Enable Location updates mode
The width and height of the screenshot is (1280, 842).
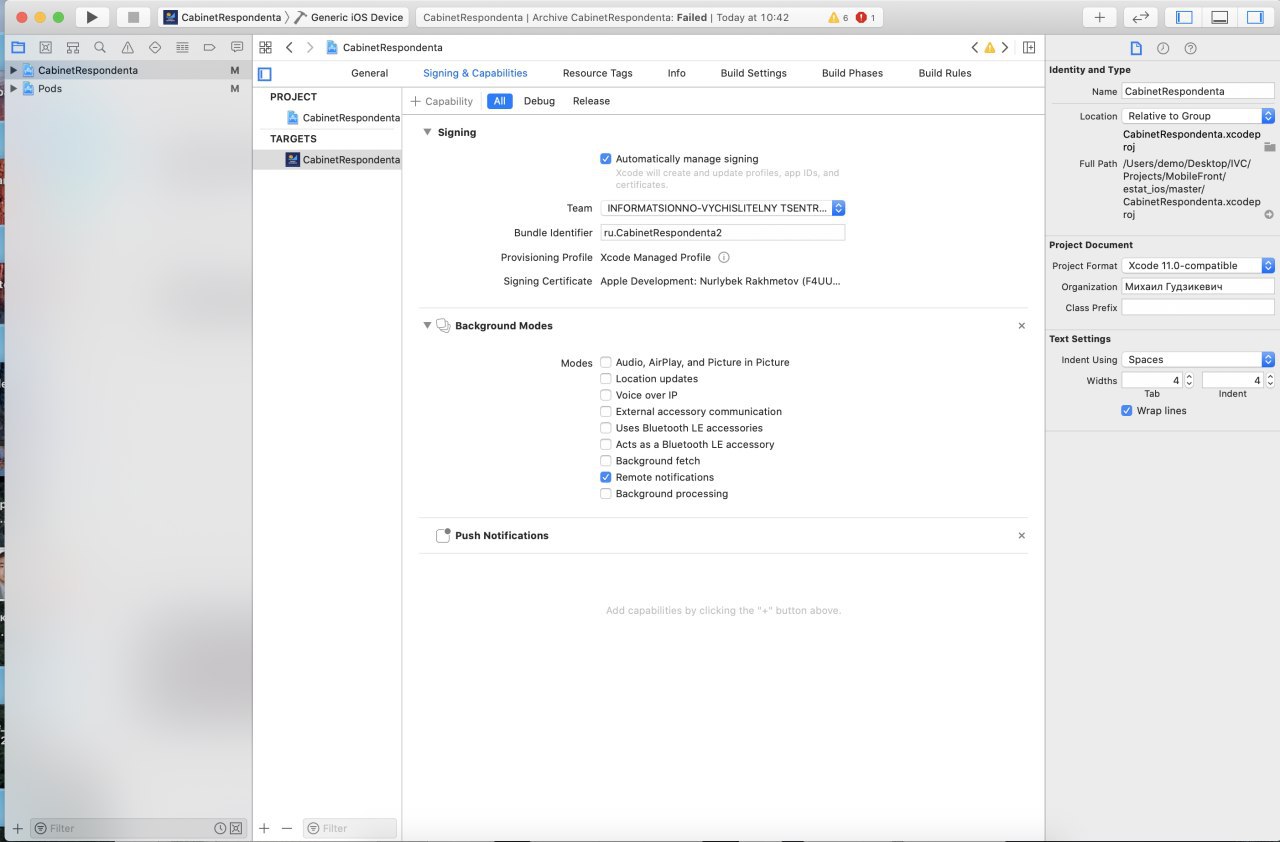[605, 379]
